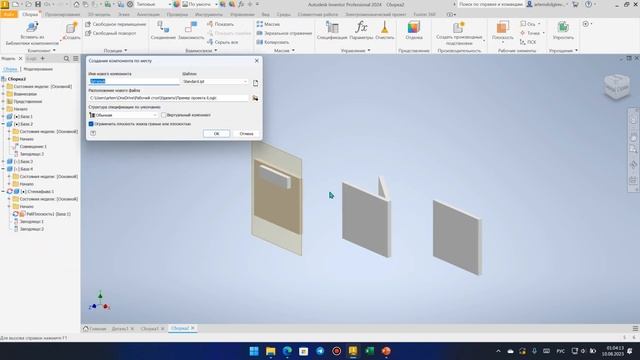Image resolution: width=640 pixels, height=360 pixels.
Task: Expand the Деталь 1 node in browser
Action: (x=3, y=117)
